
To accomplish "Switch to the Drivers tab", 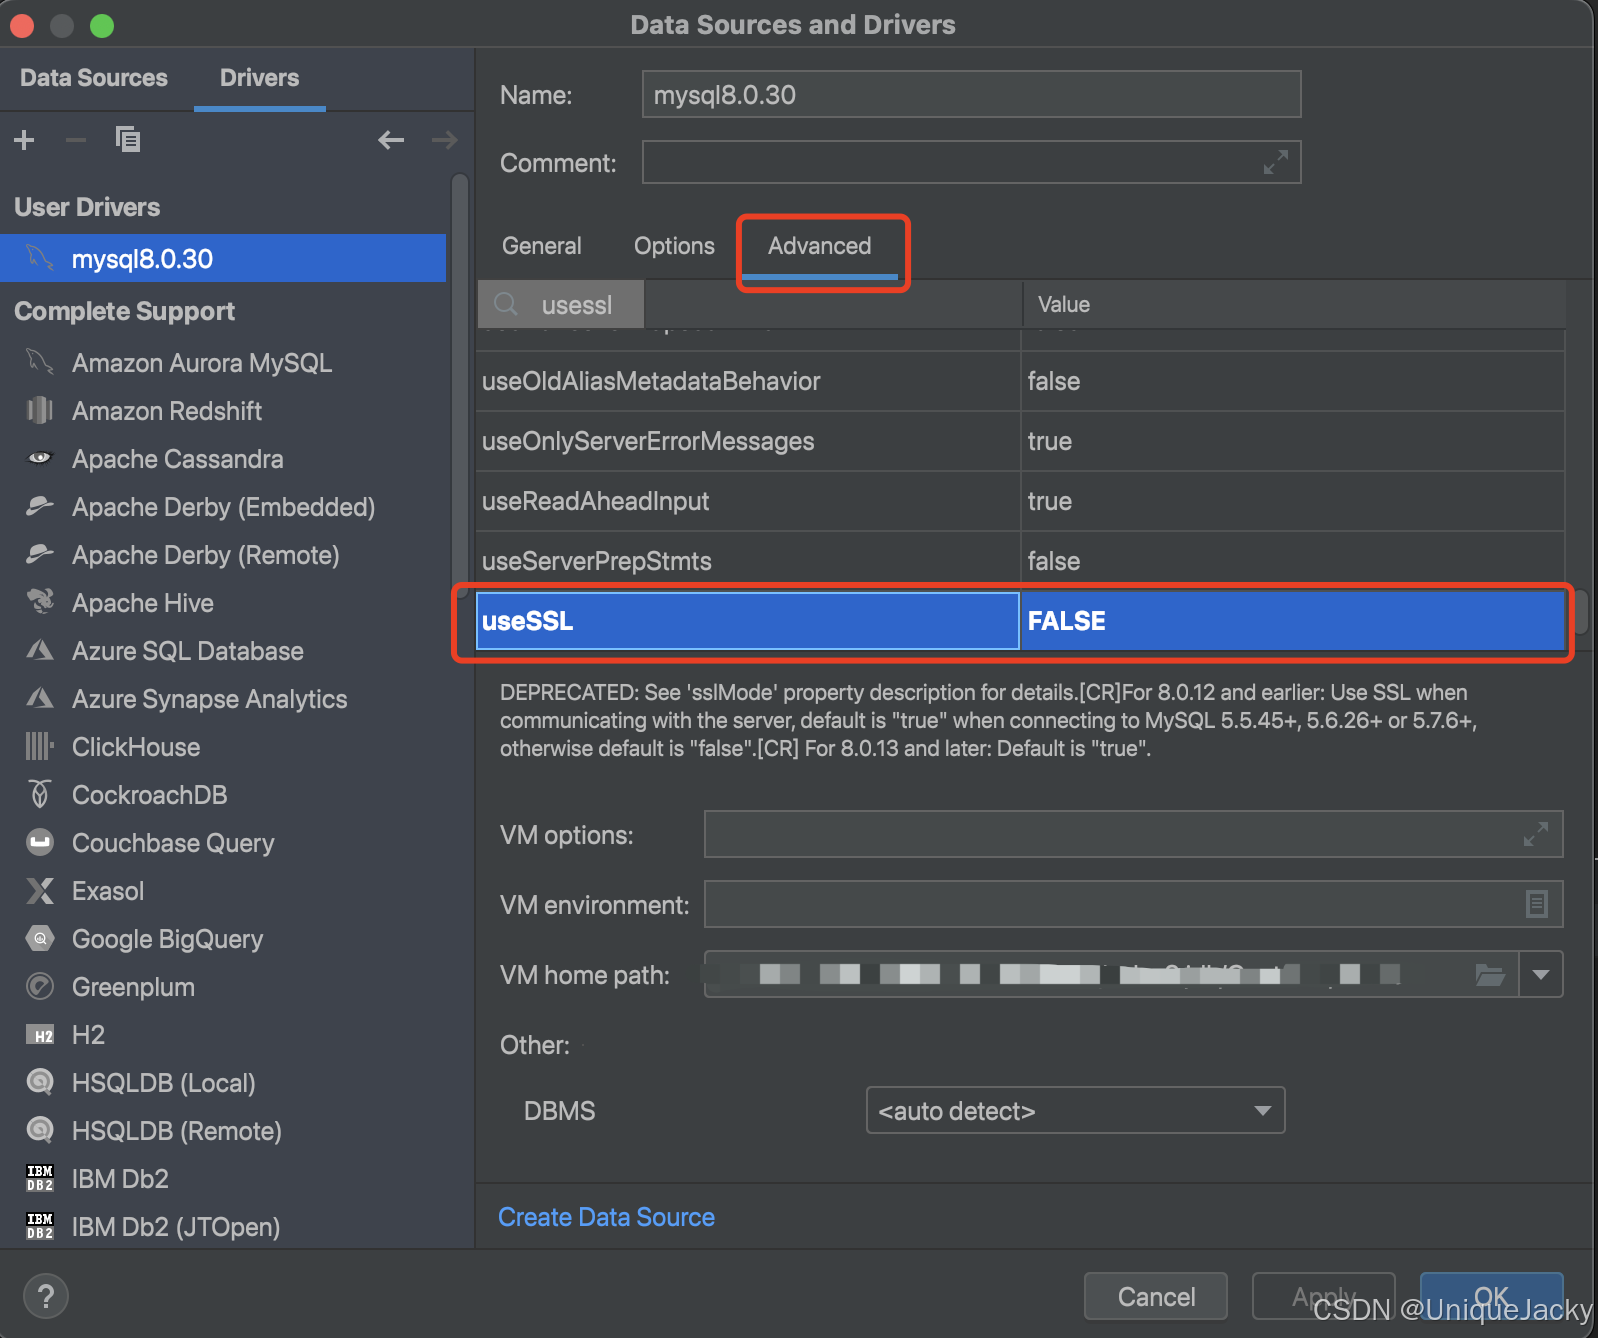I will pyautogui.click(x=260, y=78).
